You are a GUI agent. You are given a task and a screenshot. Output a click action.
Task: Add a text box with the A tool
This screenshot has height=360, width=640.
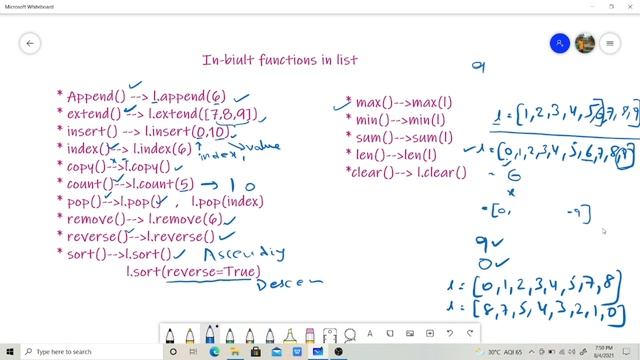(370, 333)
